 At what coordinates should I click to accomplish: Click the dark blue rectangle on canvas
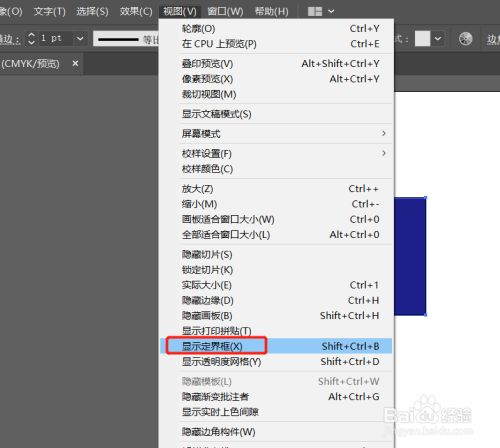[x=410, y=256]
